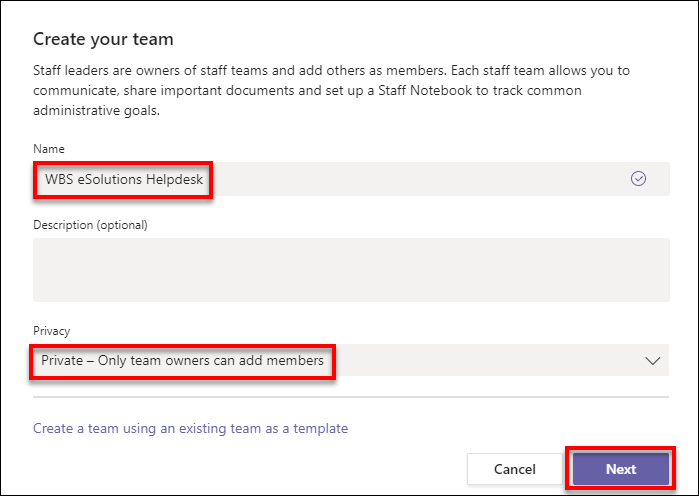The height and width of the screenshot is (496, 699).
Task: Select the 'Private – Only team owners' privacy value
Action: (x=183, y=360)
